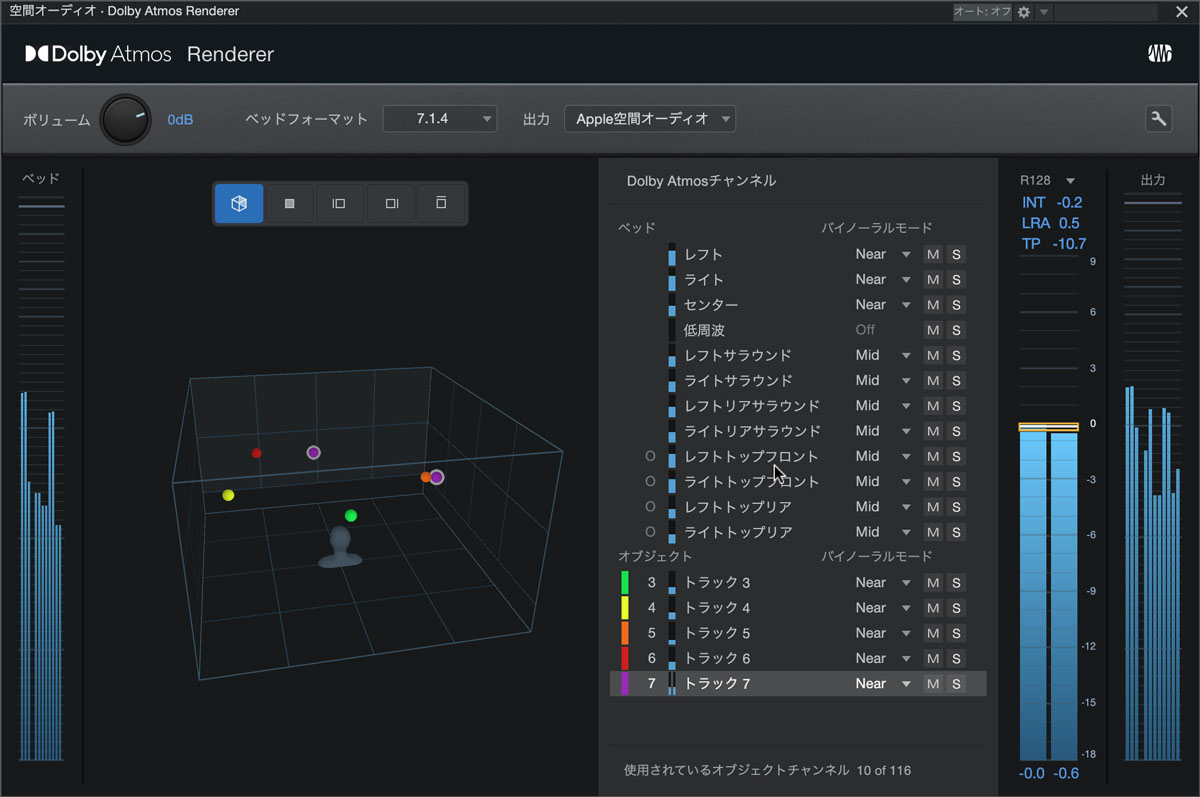Click the title bar text field
This screenshot has height=797, width=1200.
click(1106, 12)
